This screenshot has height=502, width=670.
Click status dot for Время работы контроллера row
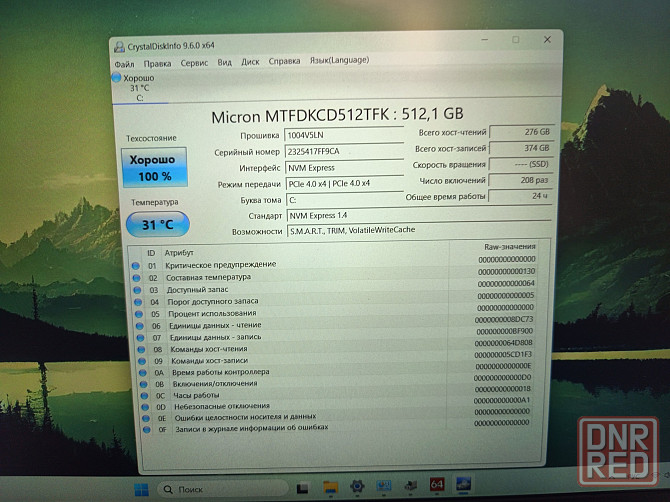[143, 373]
